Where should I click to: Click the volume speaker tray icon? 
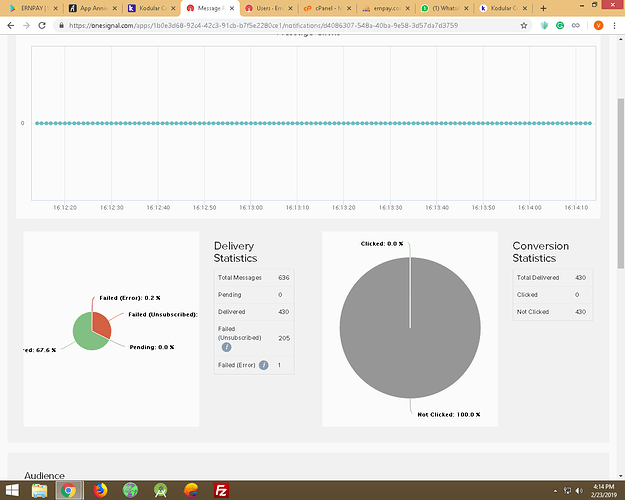(x=579, y=491)
